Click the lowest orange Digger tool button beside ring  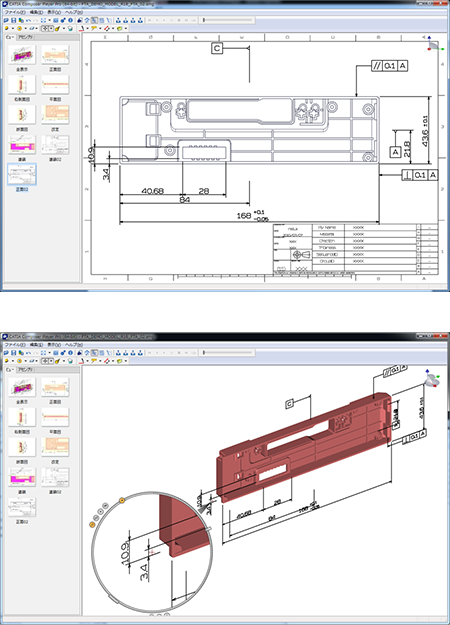pyautogui.click(x=92, y=525)
